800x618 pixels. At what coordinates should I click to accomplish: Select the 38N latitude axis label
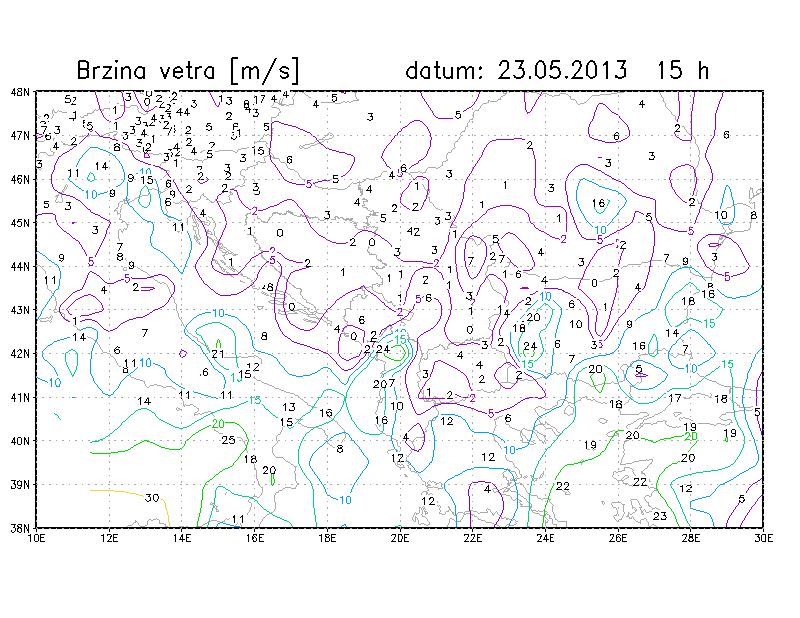20,528
